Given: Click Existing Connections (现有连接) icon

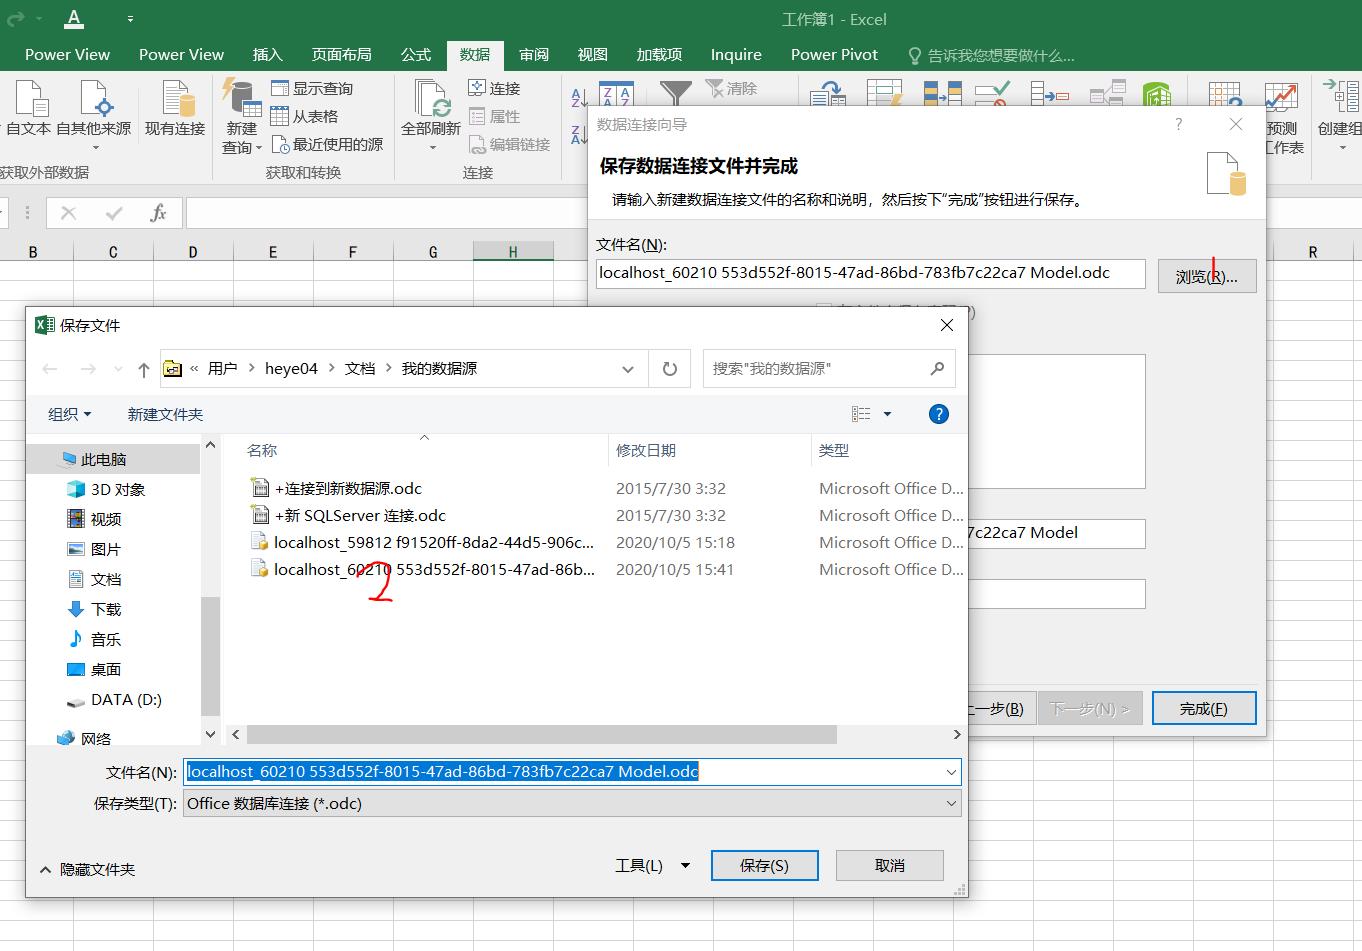Looking at the screenshot, I should coord(176,100).
